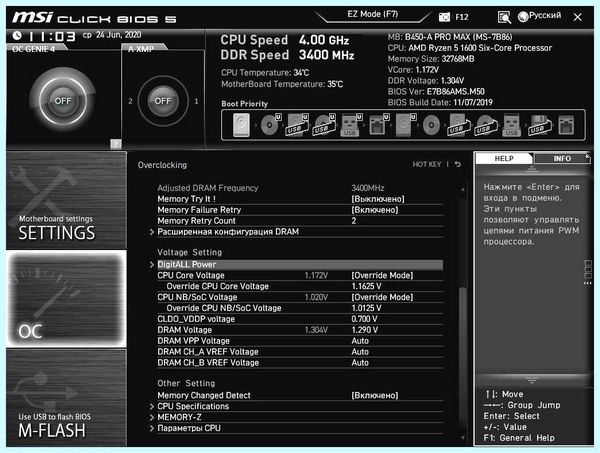600x453 pixels.
Task: Select the non-UEFI CD/DVD boot device
Action: [431, 125]
